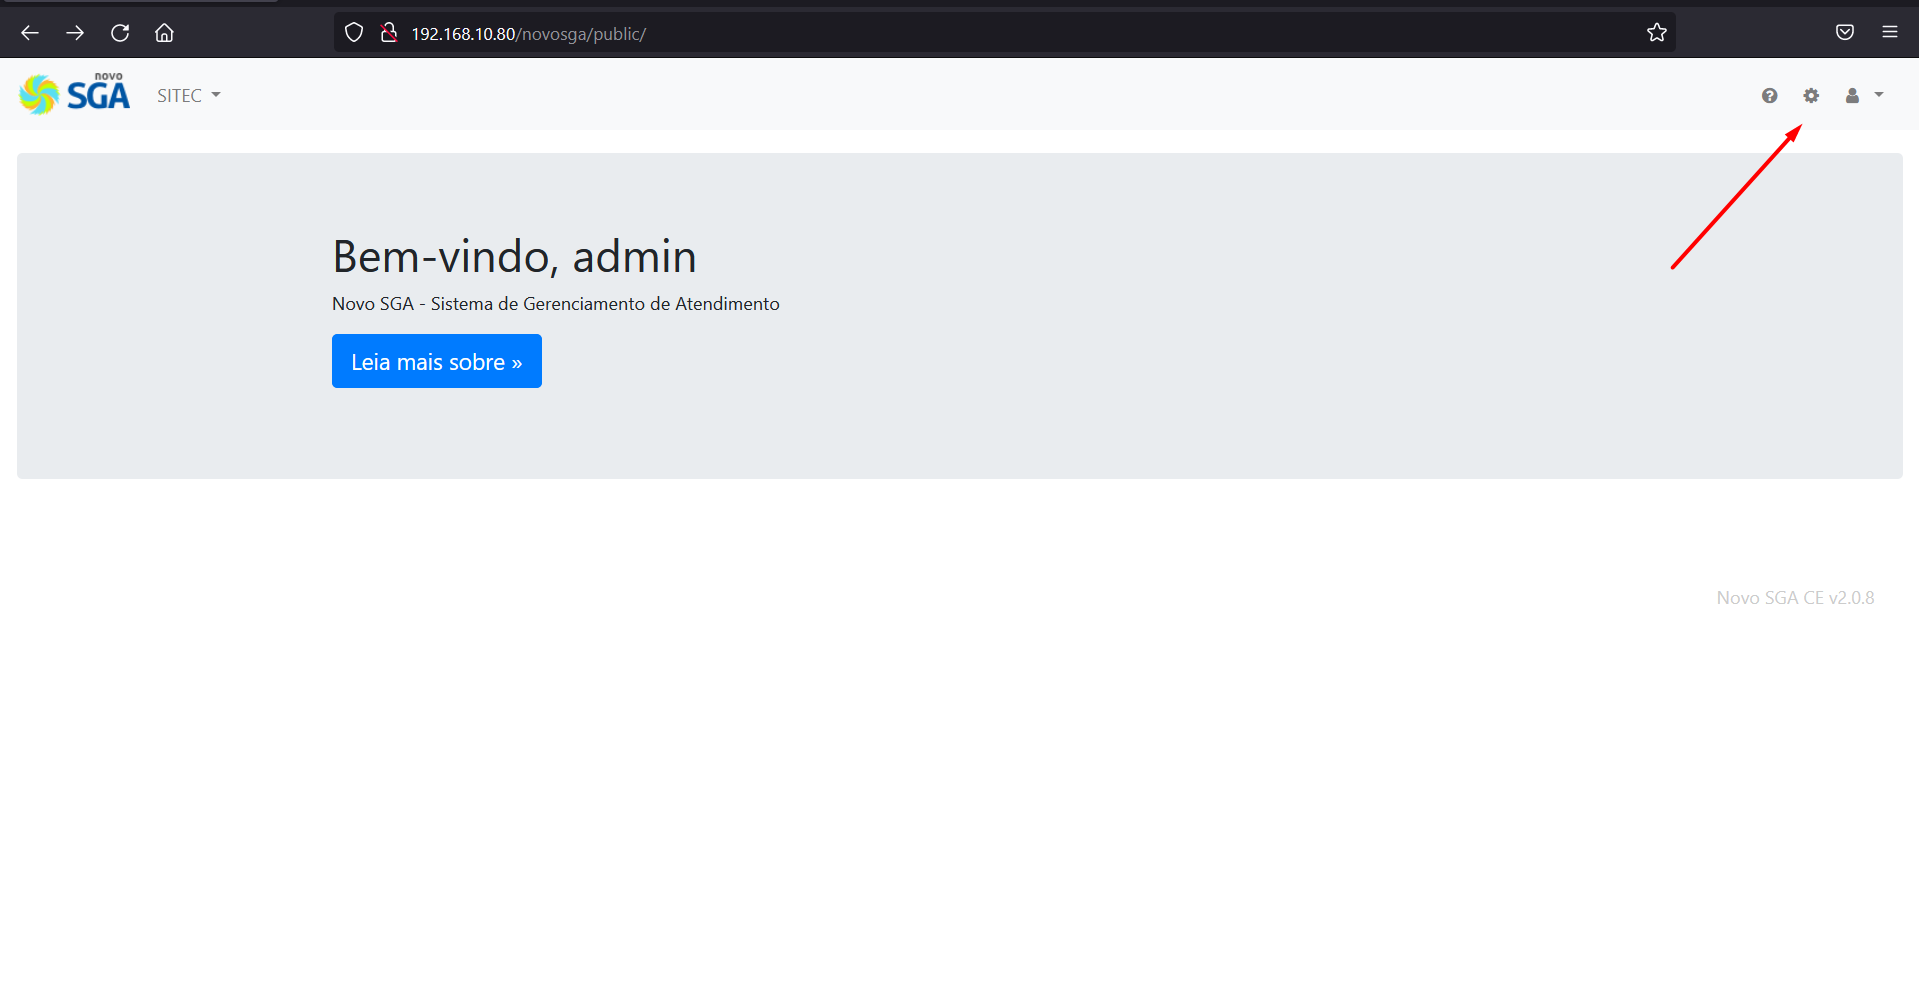
Task: Click the Novo SGA logo
Action: click(75, 95)
